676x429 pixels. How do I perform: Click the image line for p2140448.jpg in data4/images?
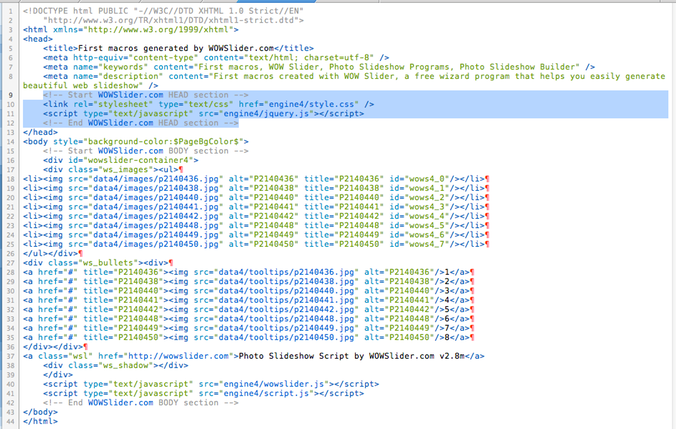tap(256, 226)
